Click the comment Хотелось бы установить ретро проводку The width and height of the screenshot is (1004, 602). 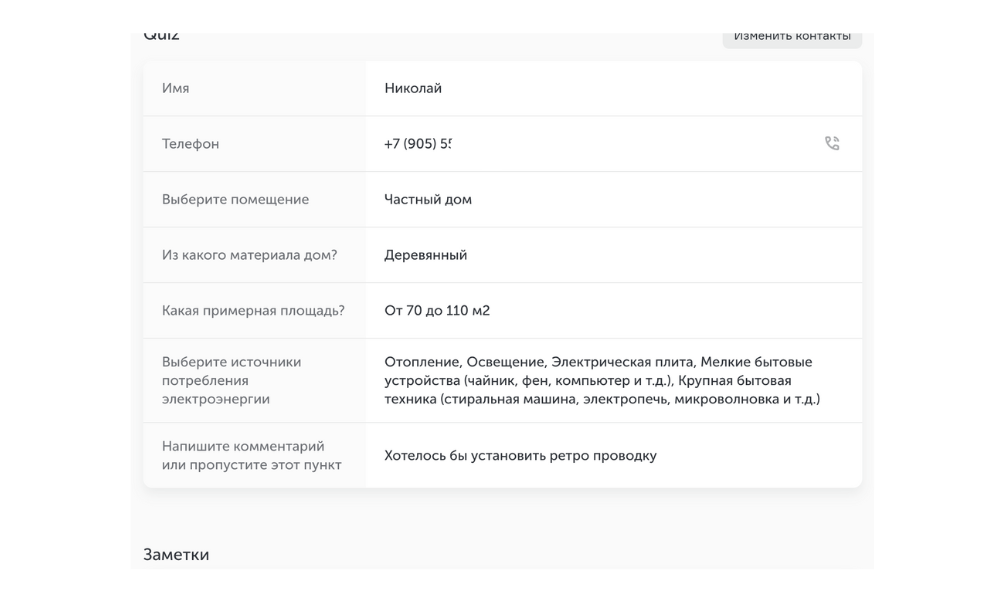point(521,456)
